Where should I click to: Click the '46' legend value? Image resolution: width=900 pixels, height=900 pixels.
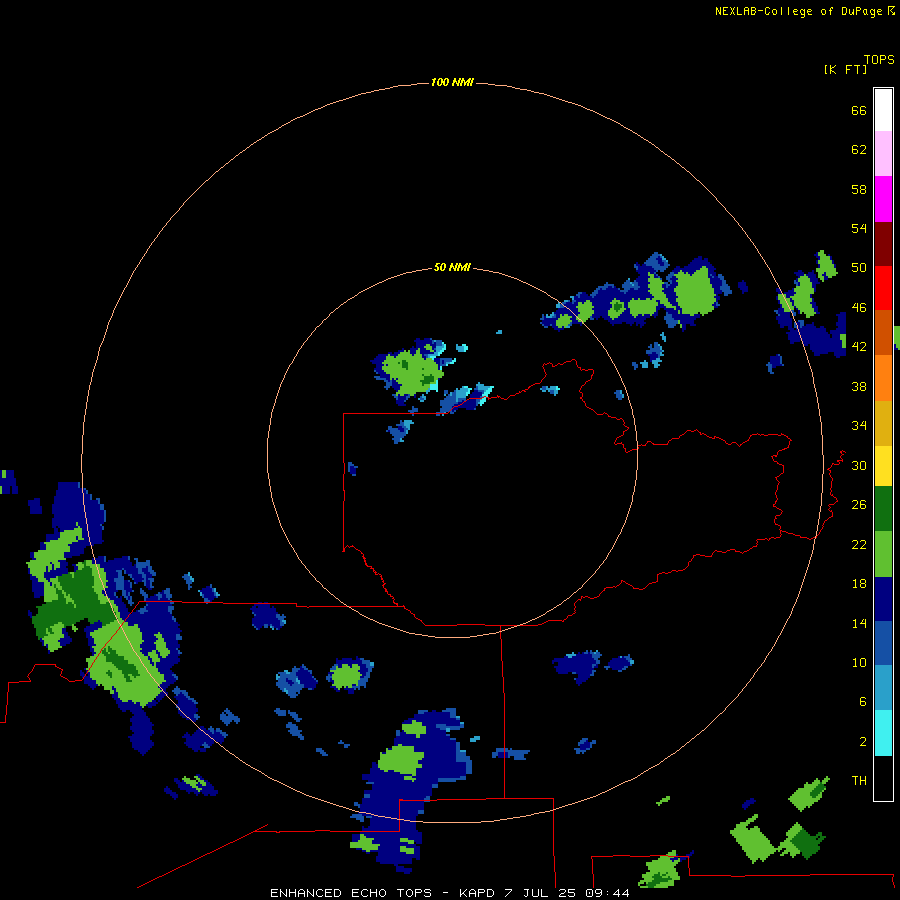pyautogui.click(x=859, y=308)
